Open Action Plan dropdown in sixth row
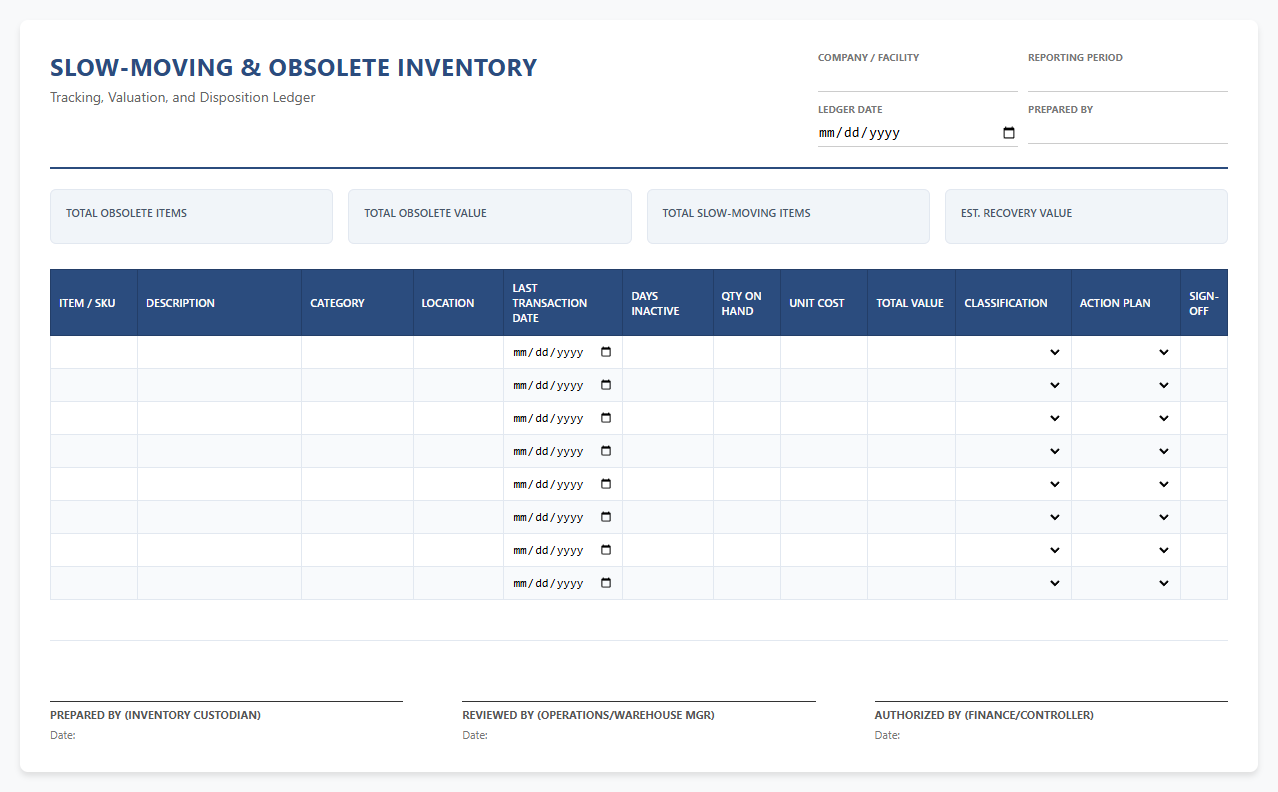This screenshot has height=792, width=1278. point(1126,517)
